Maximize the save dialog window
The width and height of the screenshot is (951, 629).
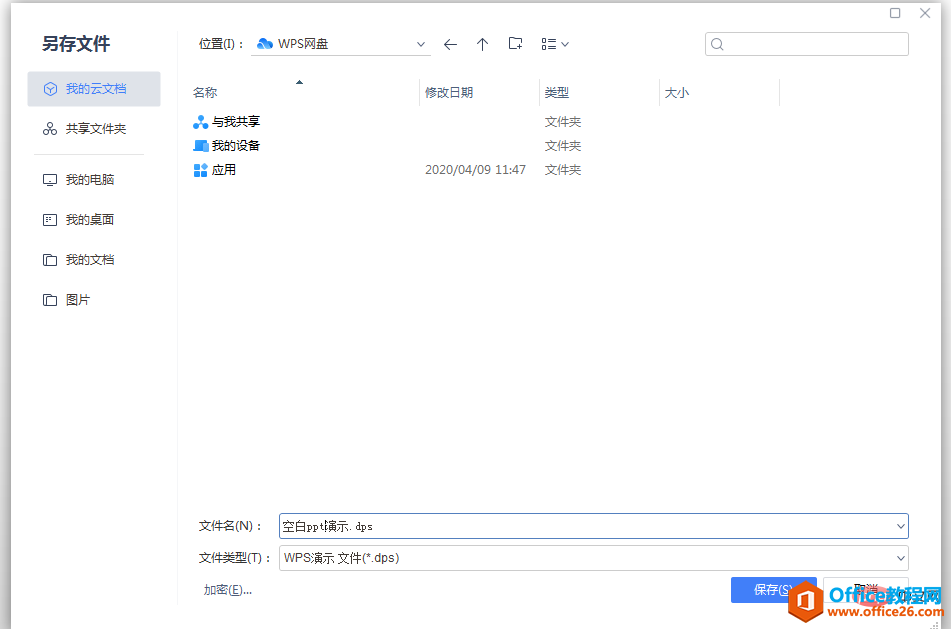[895, 13]
